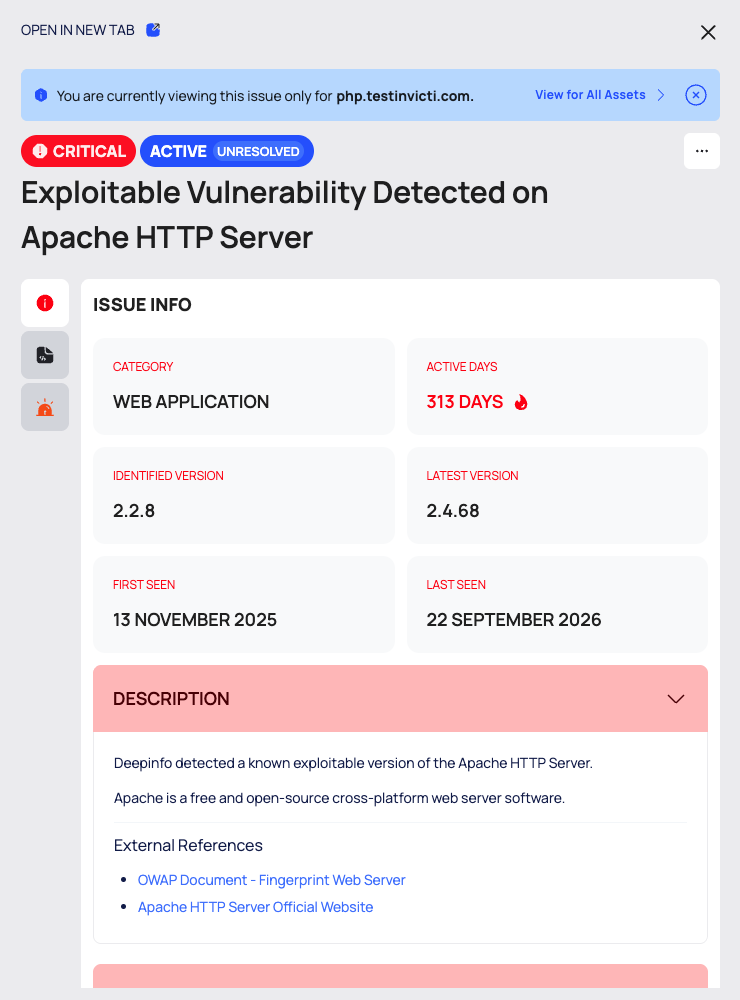Open the three-dot more options menu
This screenshot has height=1000, width=740.
(x=702, y=151)
